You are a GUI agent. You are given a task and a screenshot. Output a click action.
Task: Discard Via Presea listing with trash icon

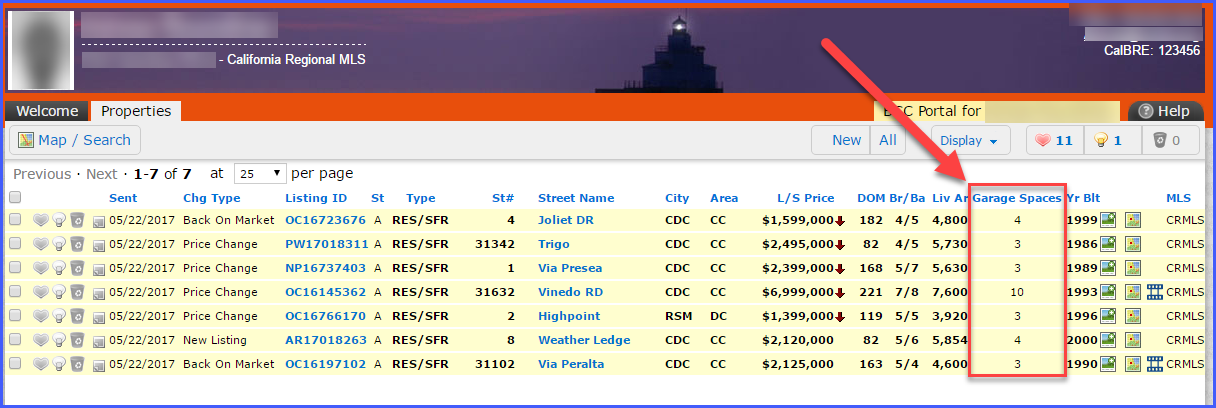point(77,268)
